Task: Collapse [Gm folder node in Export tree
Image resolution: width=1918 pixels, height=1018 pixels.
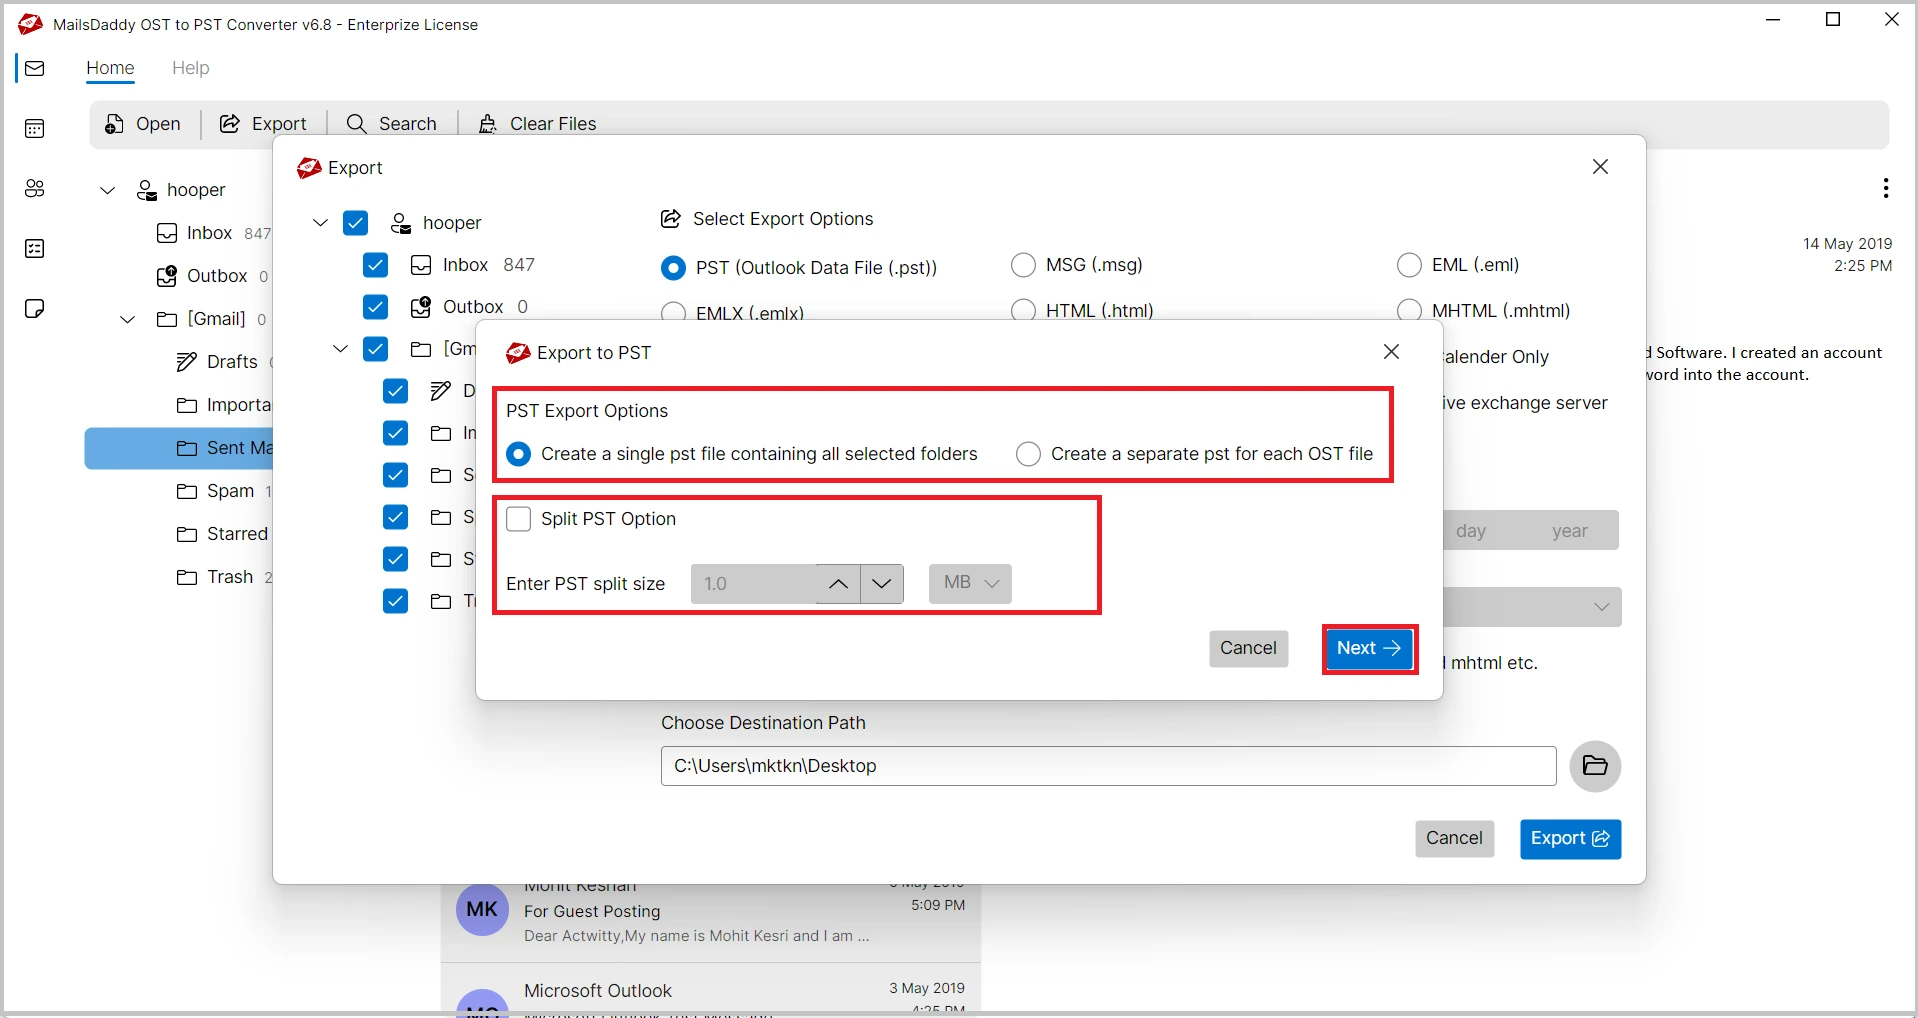Action: [x=340, y=349]
